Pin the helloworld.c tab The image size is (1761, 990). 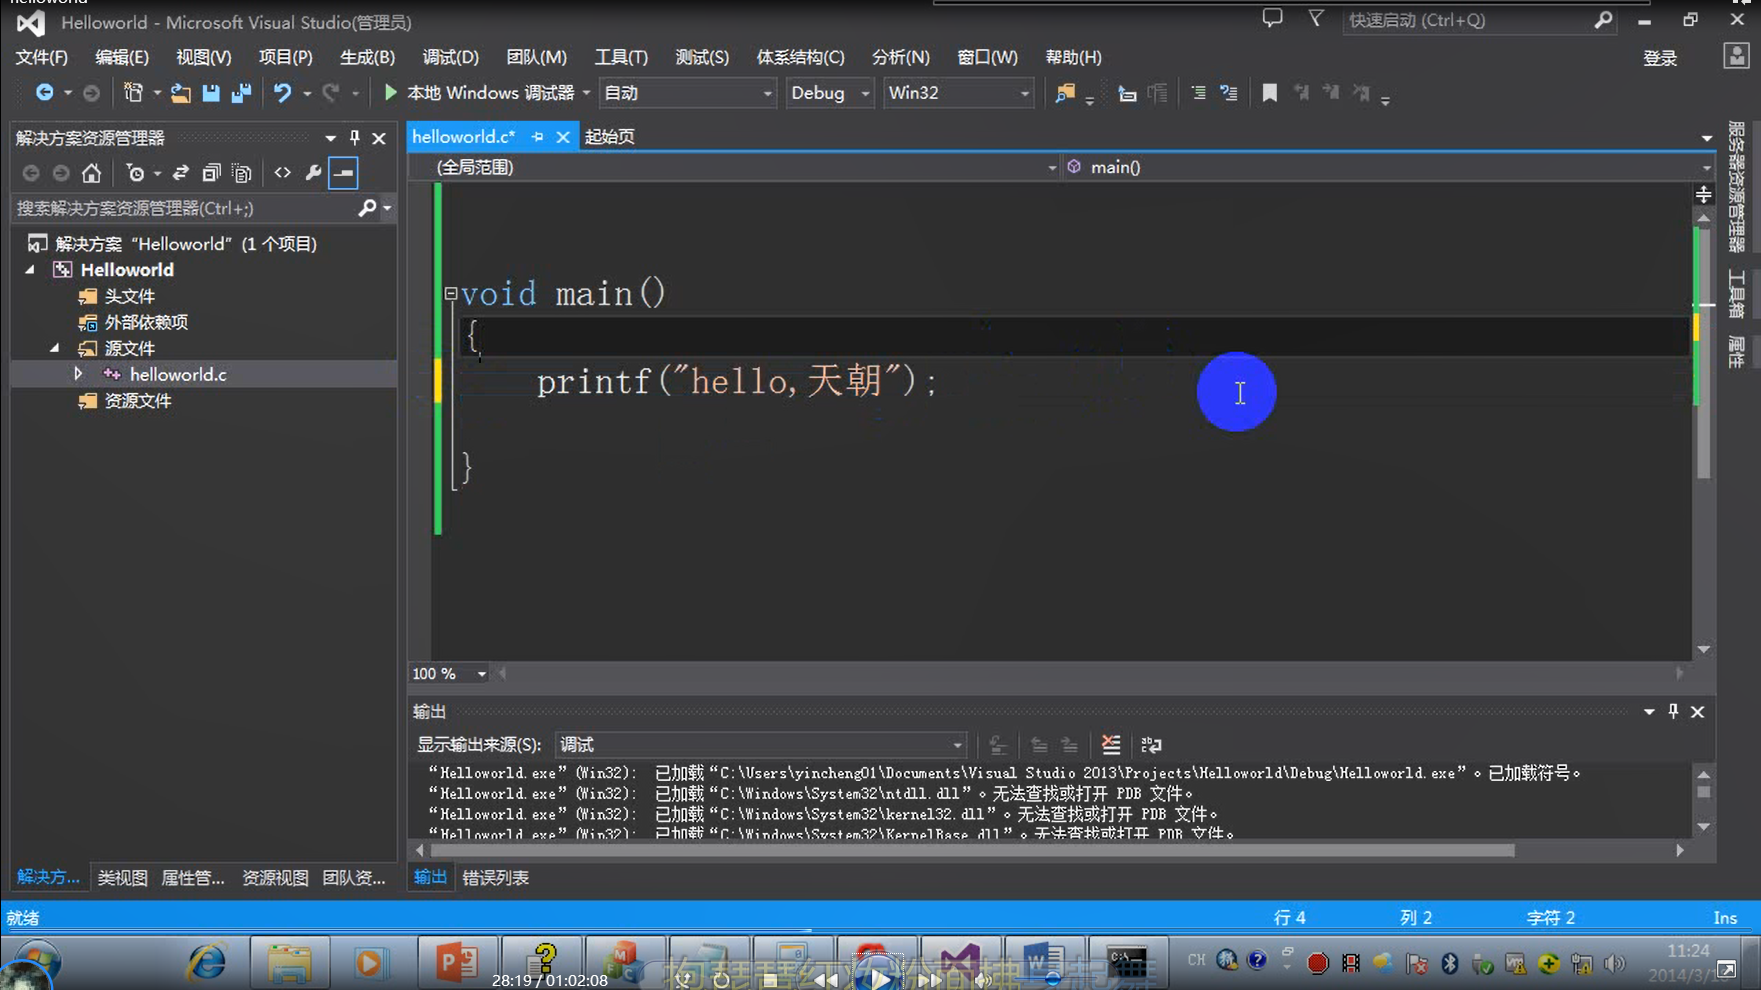[x=537, y=136]
